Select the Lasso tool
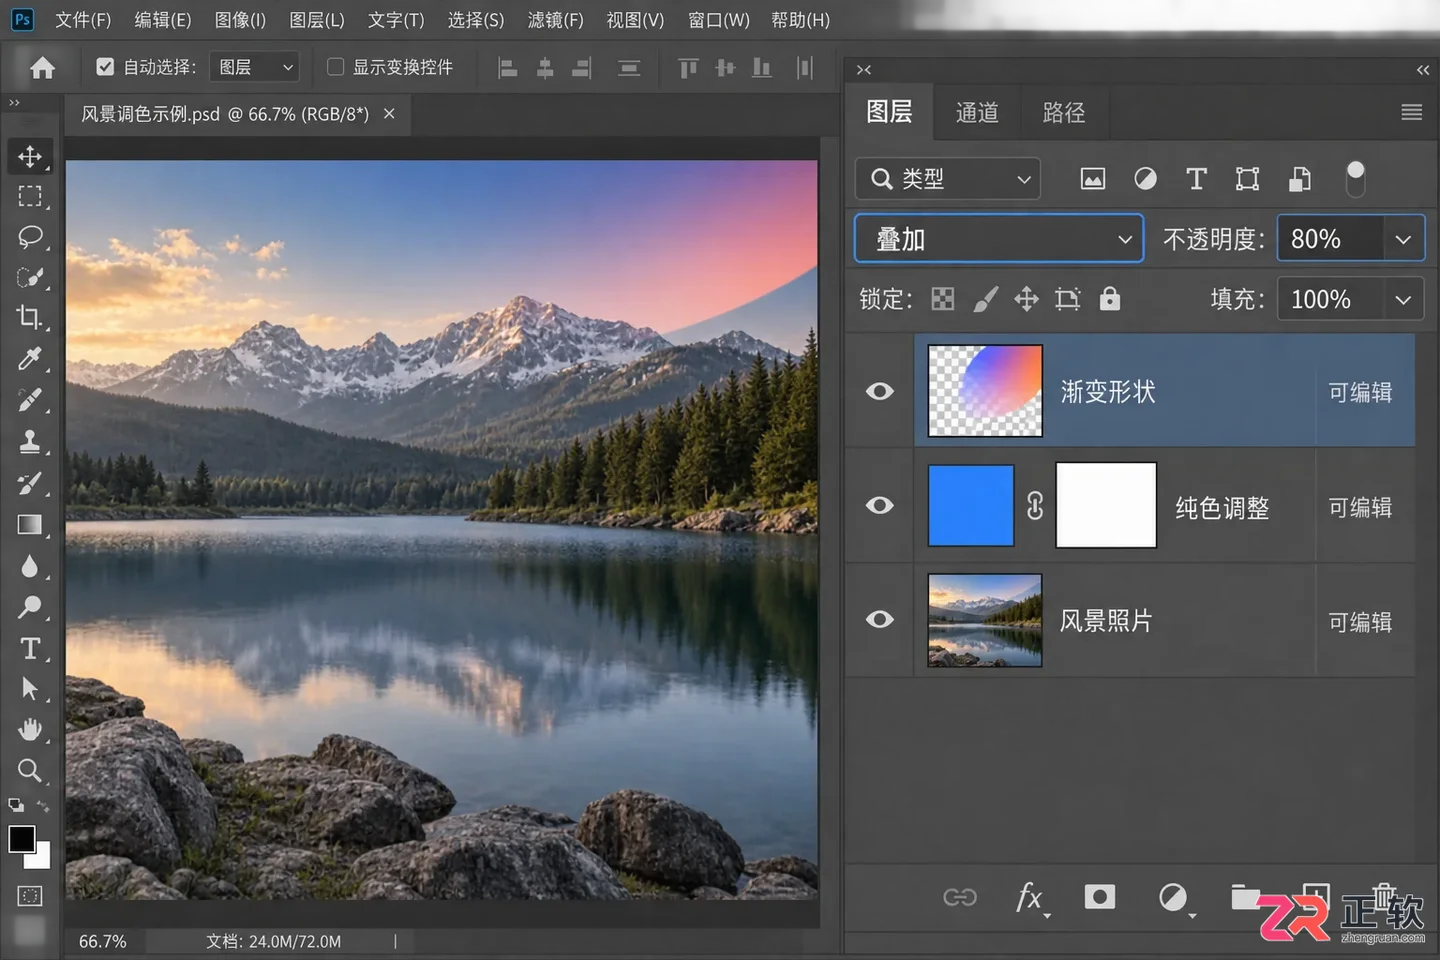Image resolution: width=1440 pixels, height=960 pixels. (30, 238)
